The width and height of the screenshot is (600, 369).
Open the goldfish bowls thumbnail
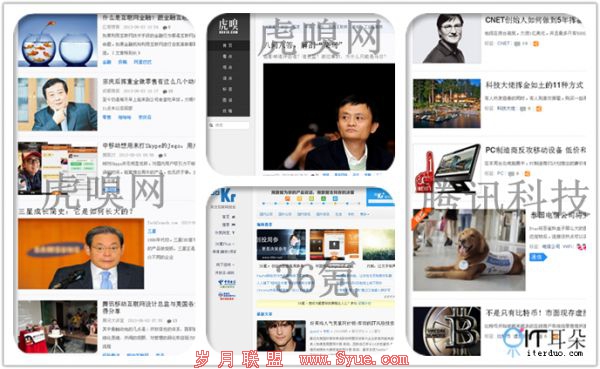(x=57, y=40)
